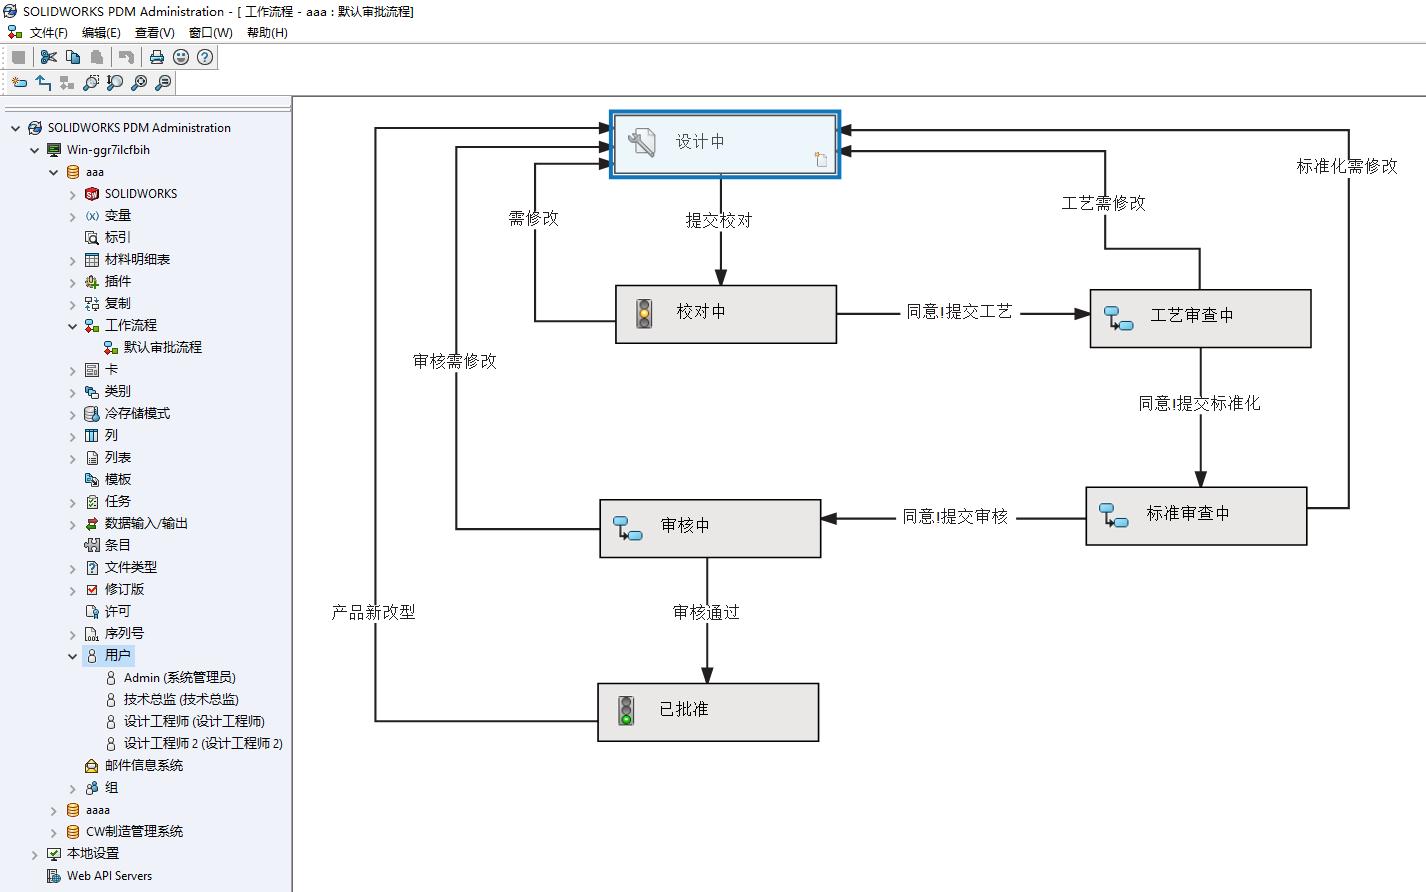The width and height of the screenshot is (1426, 892).
Task: Click the app icon in the title bar
Action: [10, 11]
